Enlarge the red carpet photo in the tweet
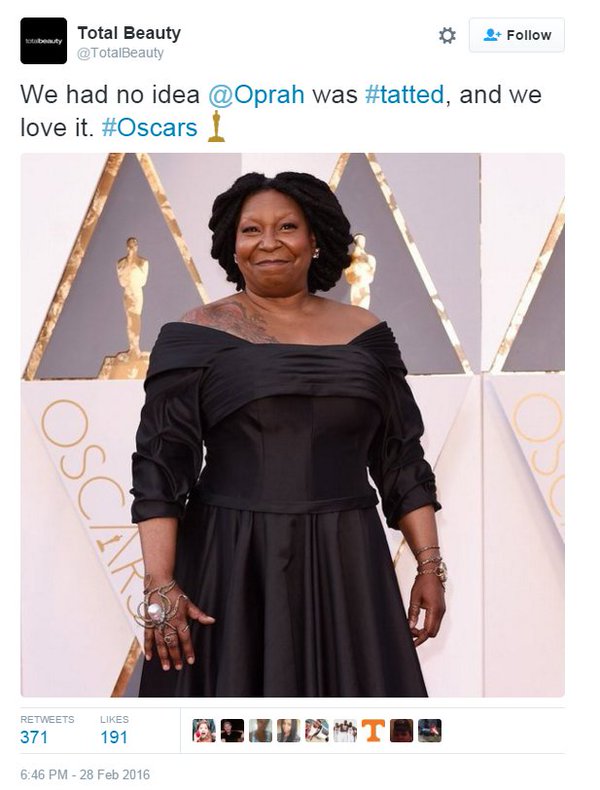The image size is (600, 790). pos(292,425)
